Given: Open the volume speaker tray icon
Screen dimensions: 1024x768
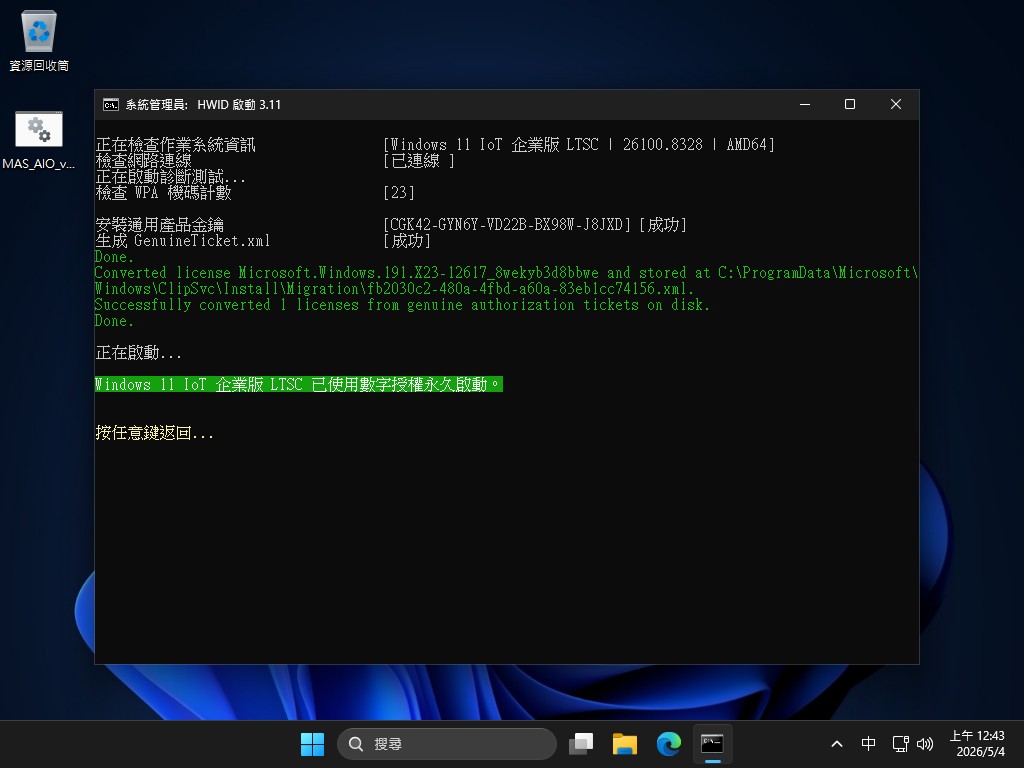Looking at the screenshot, I should pos(925,744).
